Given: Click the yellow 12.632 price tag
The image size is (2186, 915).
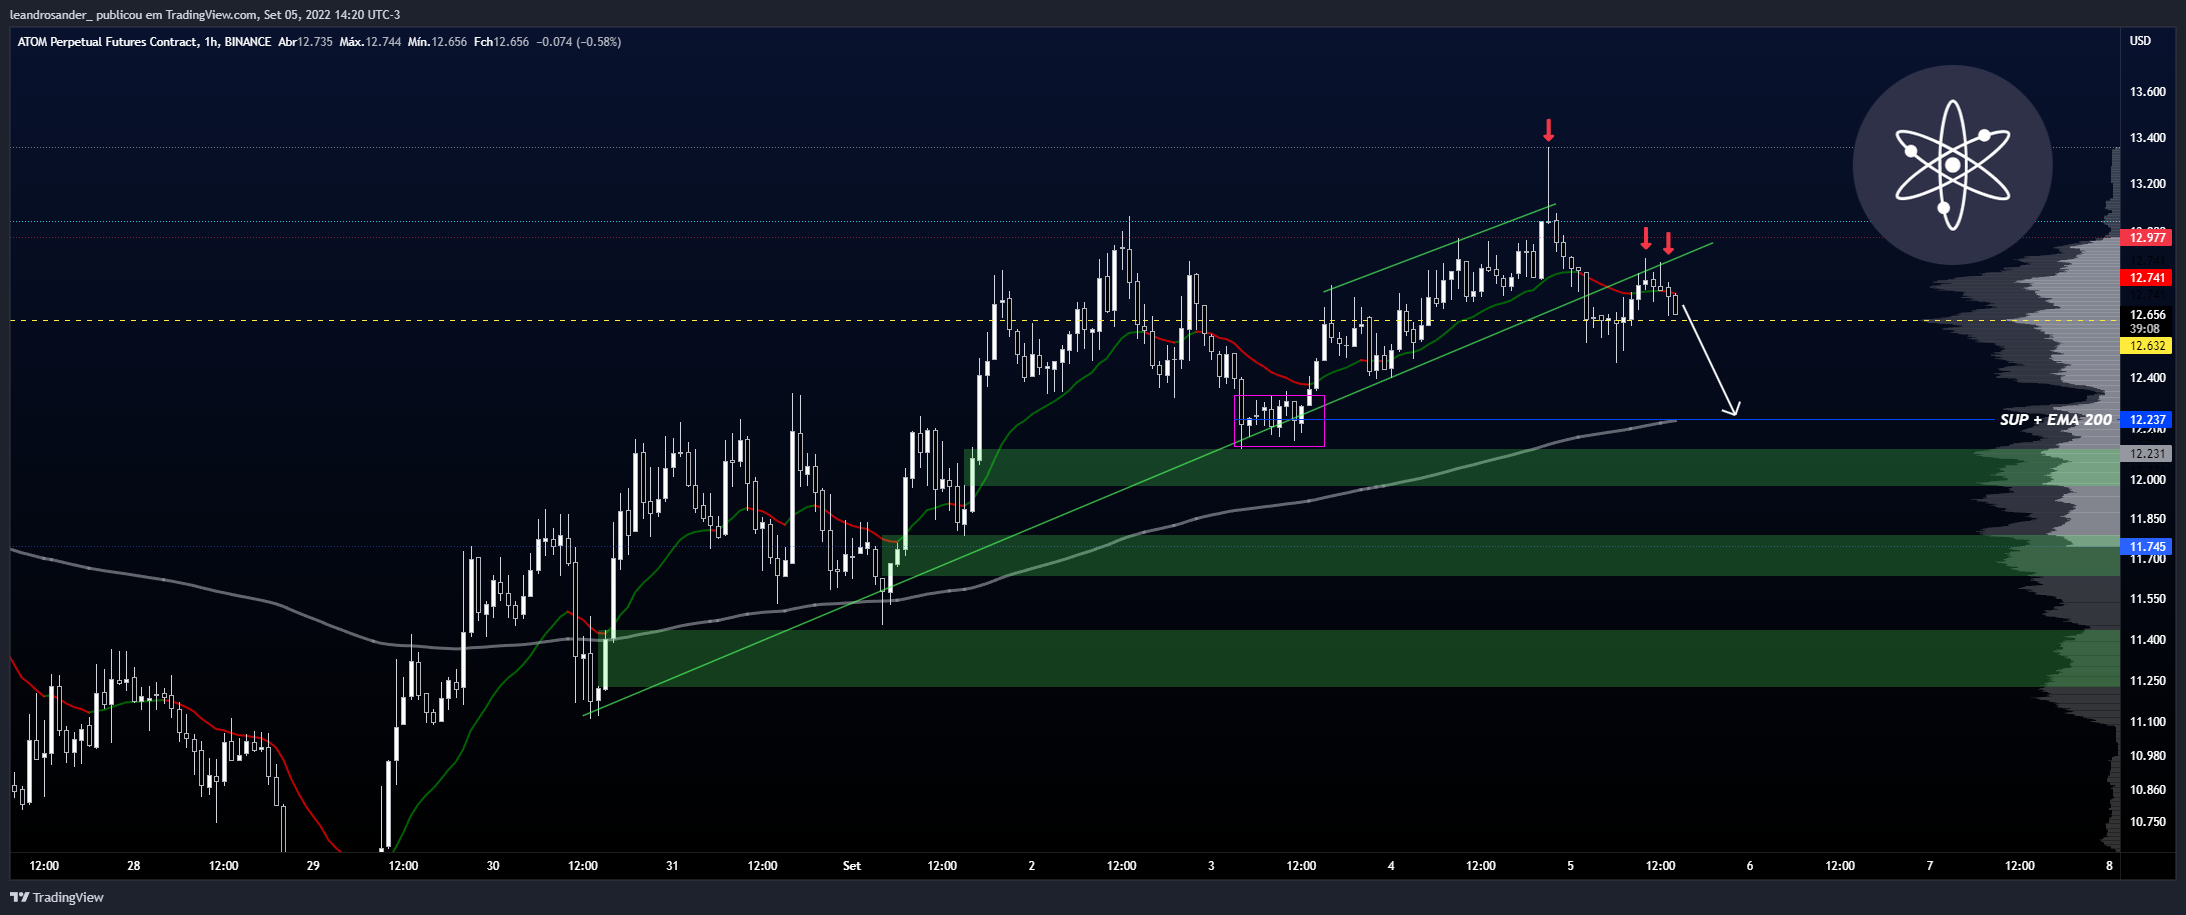Looking at the screenshot, I should pos(2147,346).
